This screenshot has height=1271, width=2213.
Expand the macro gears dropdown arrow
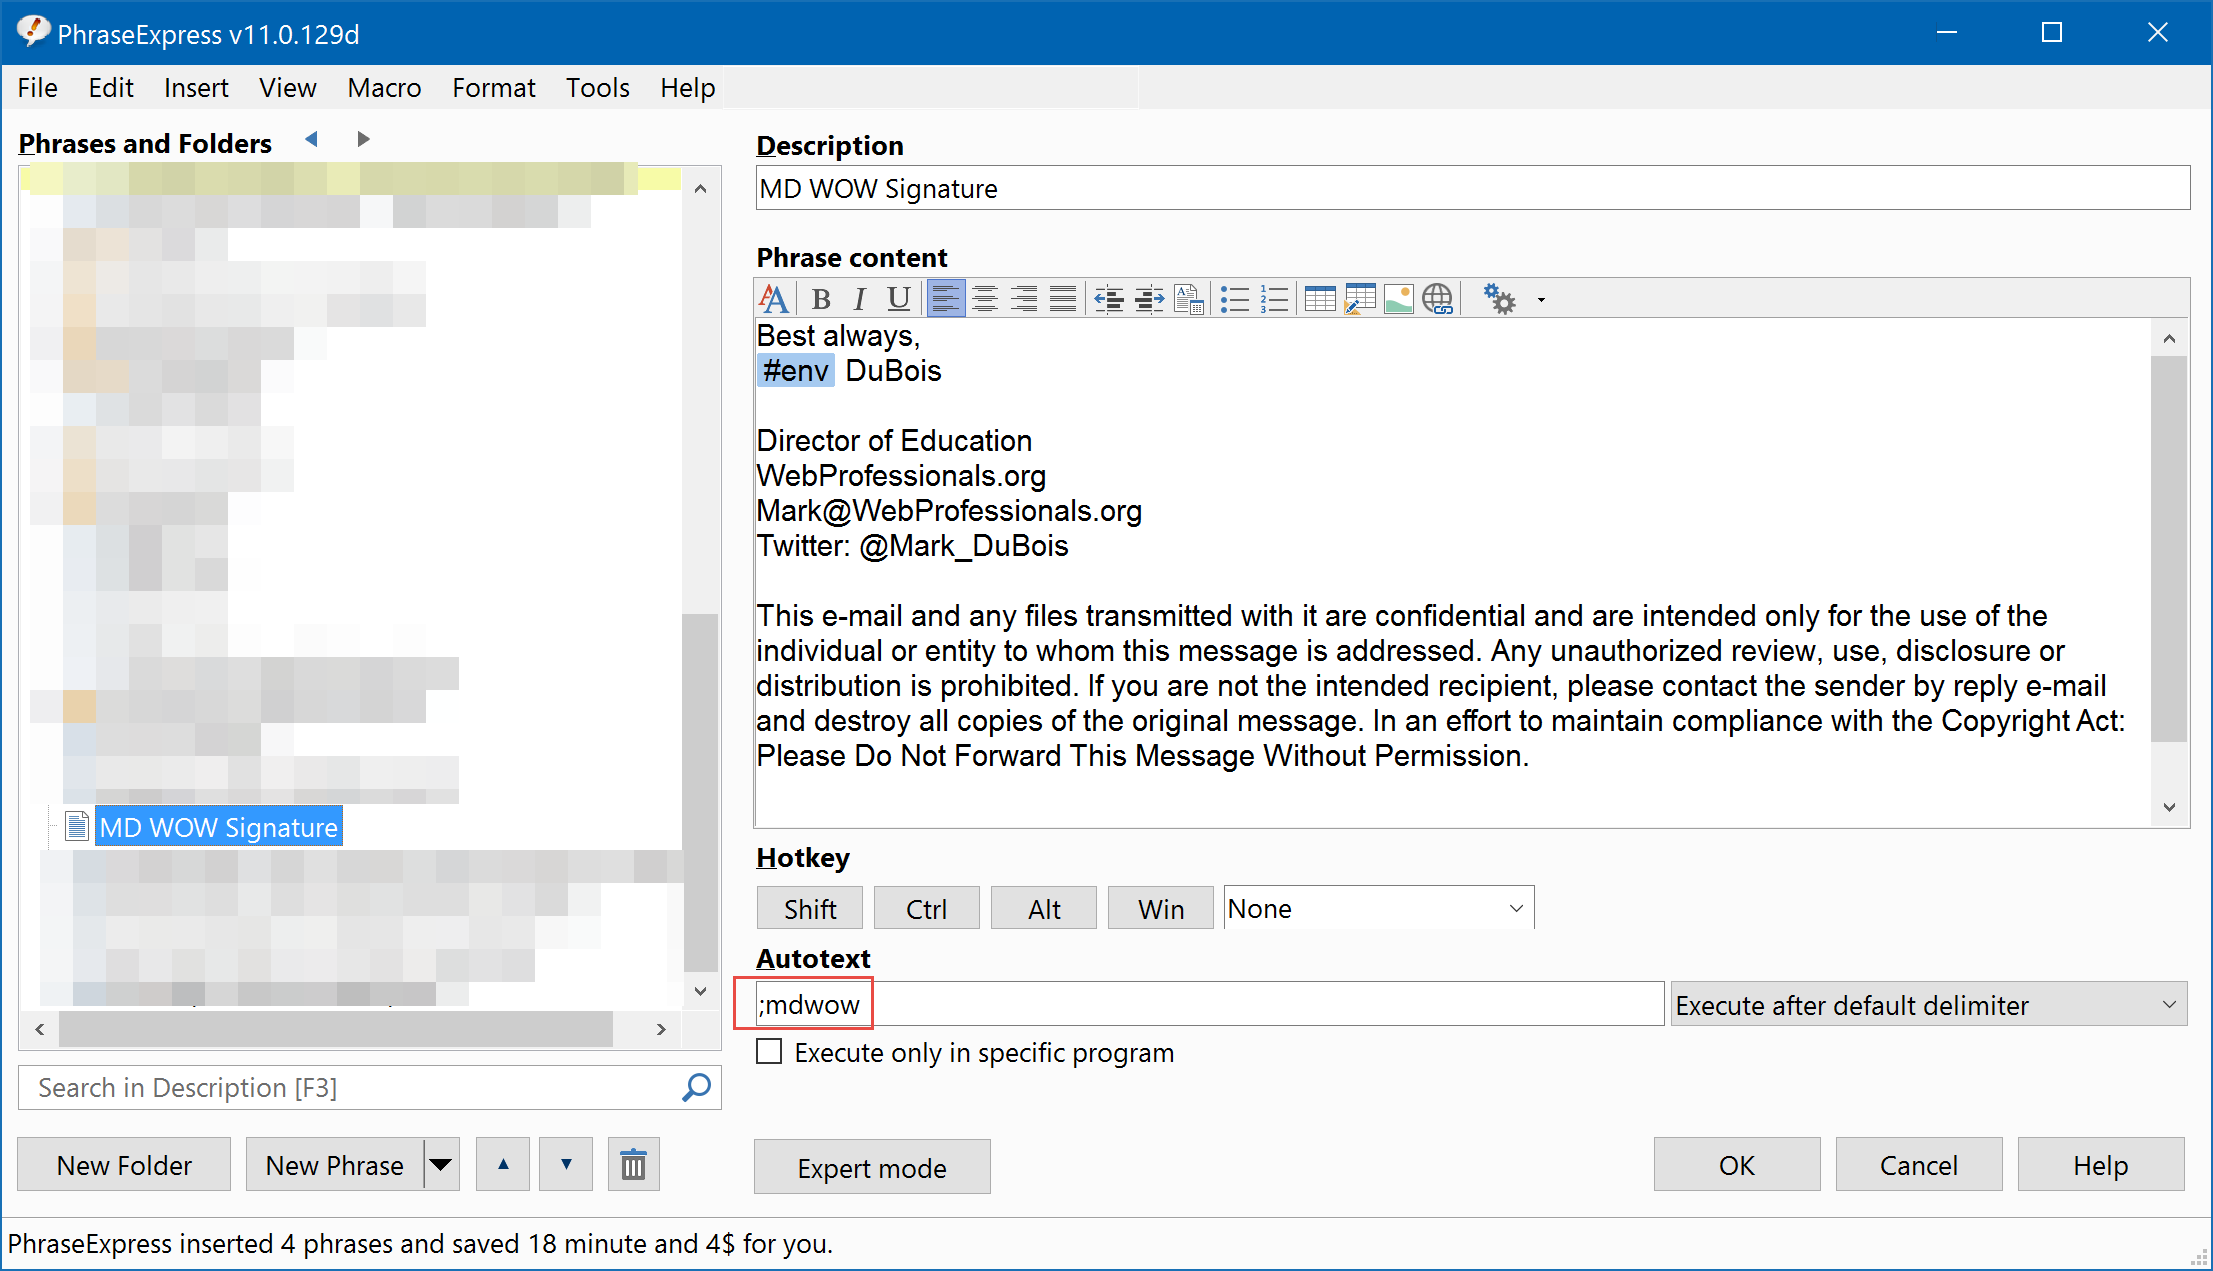click(x=1541, y=300)
